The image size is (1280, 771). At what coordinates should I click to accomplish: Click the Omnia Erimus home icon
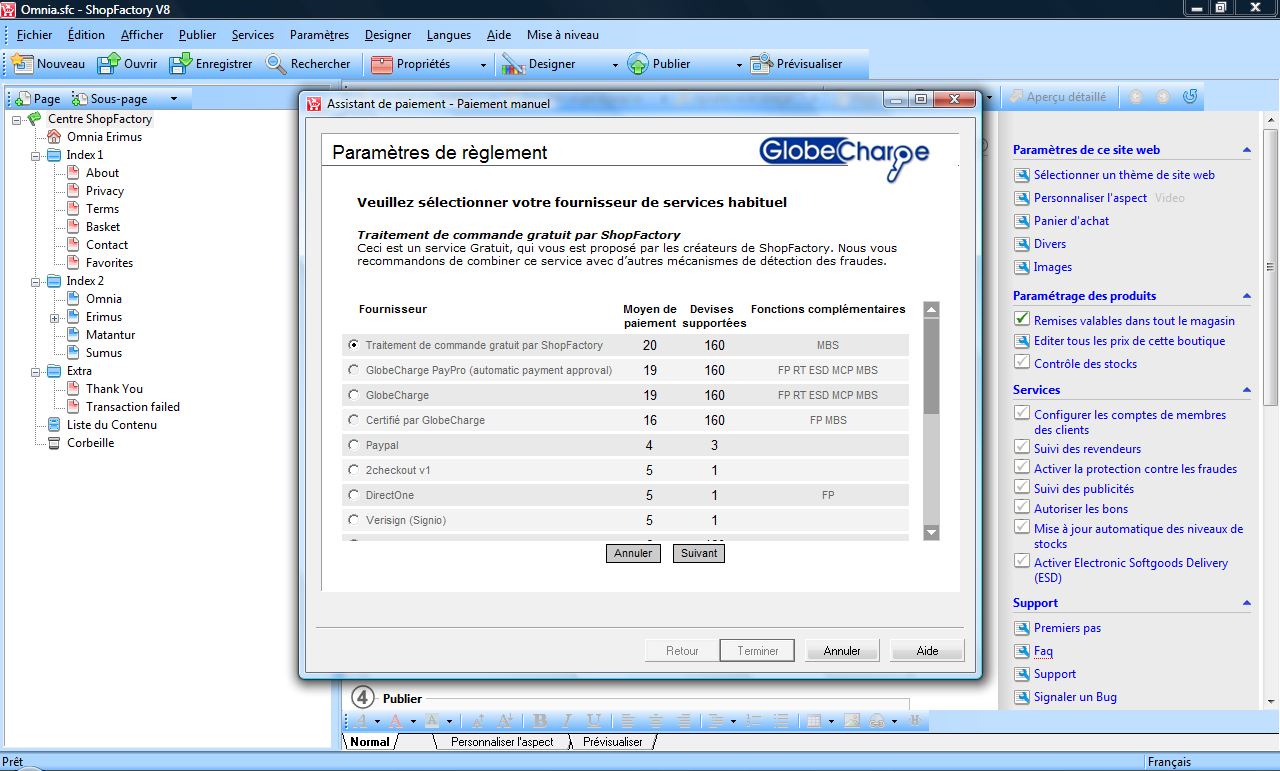pyautogui.click(x=54, y=137)
